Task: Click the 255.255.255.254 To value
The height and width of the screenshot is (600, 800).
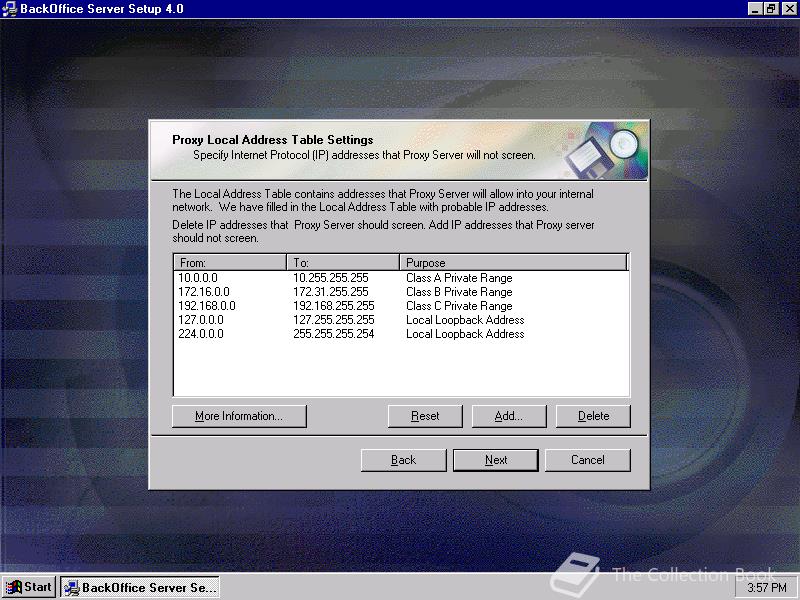Action: tap(334, 334)
